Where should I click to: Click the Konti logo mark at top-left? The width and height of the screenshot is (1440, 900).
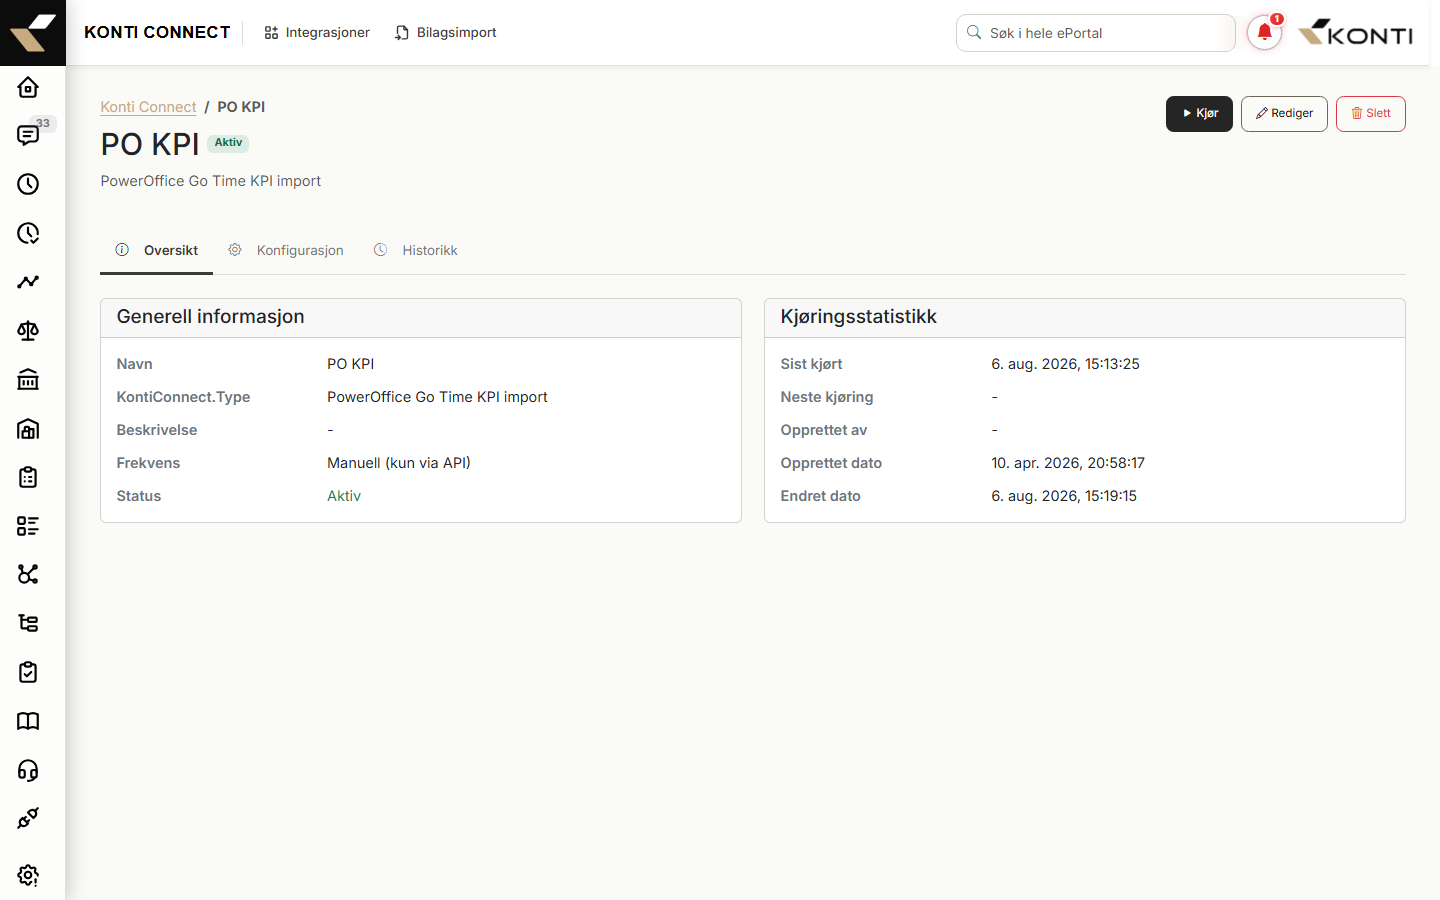tap(33, 33)
